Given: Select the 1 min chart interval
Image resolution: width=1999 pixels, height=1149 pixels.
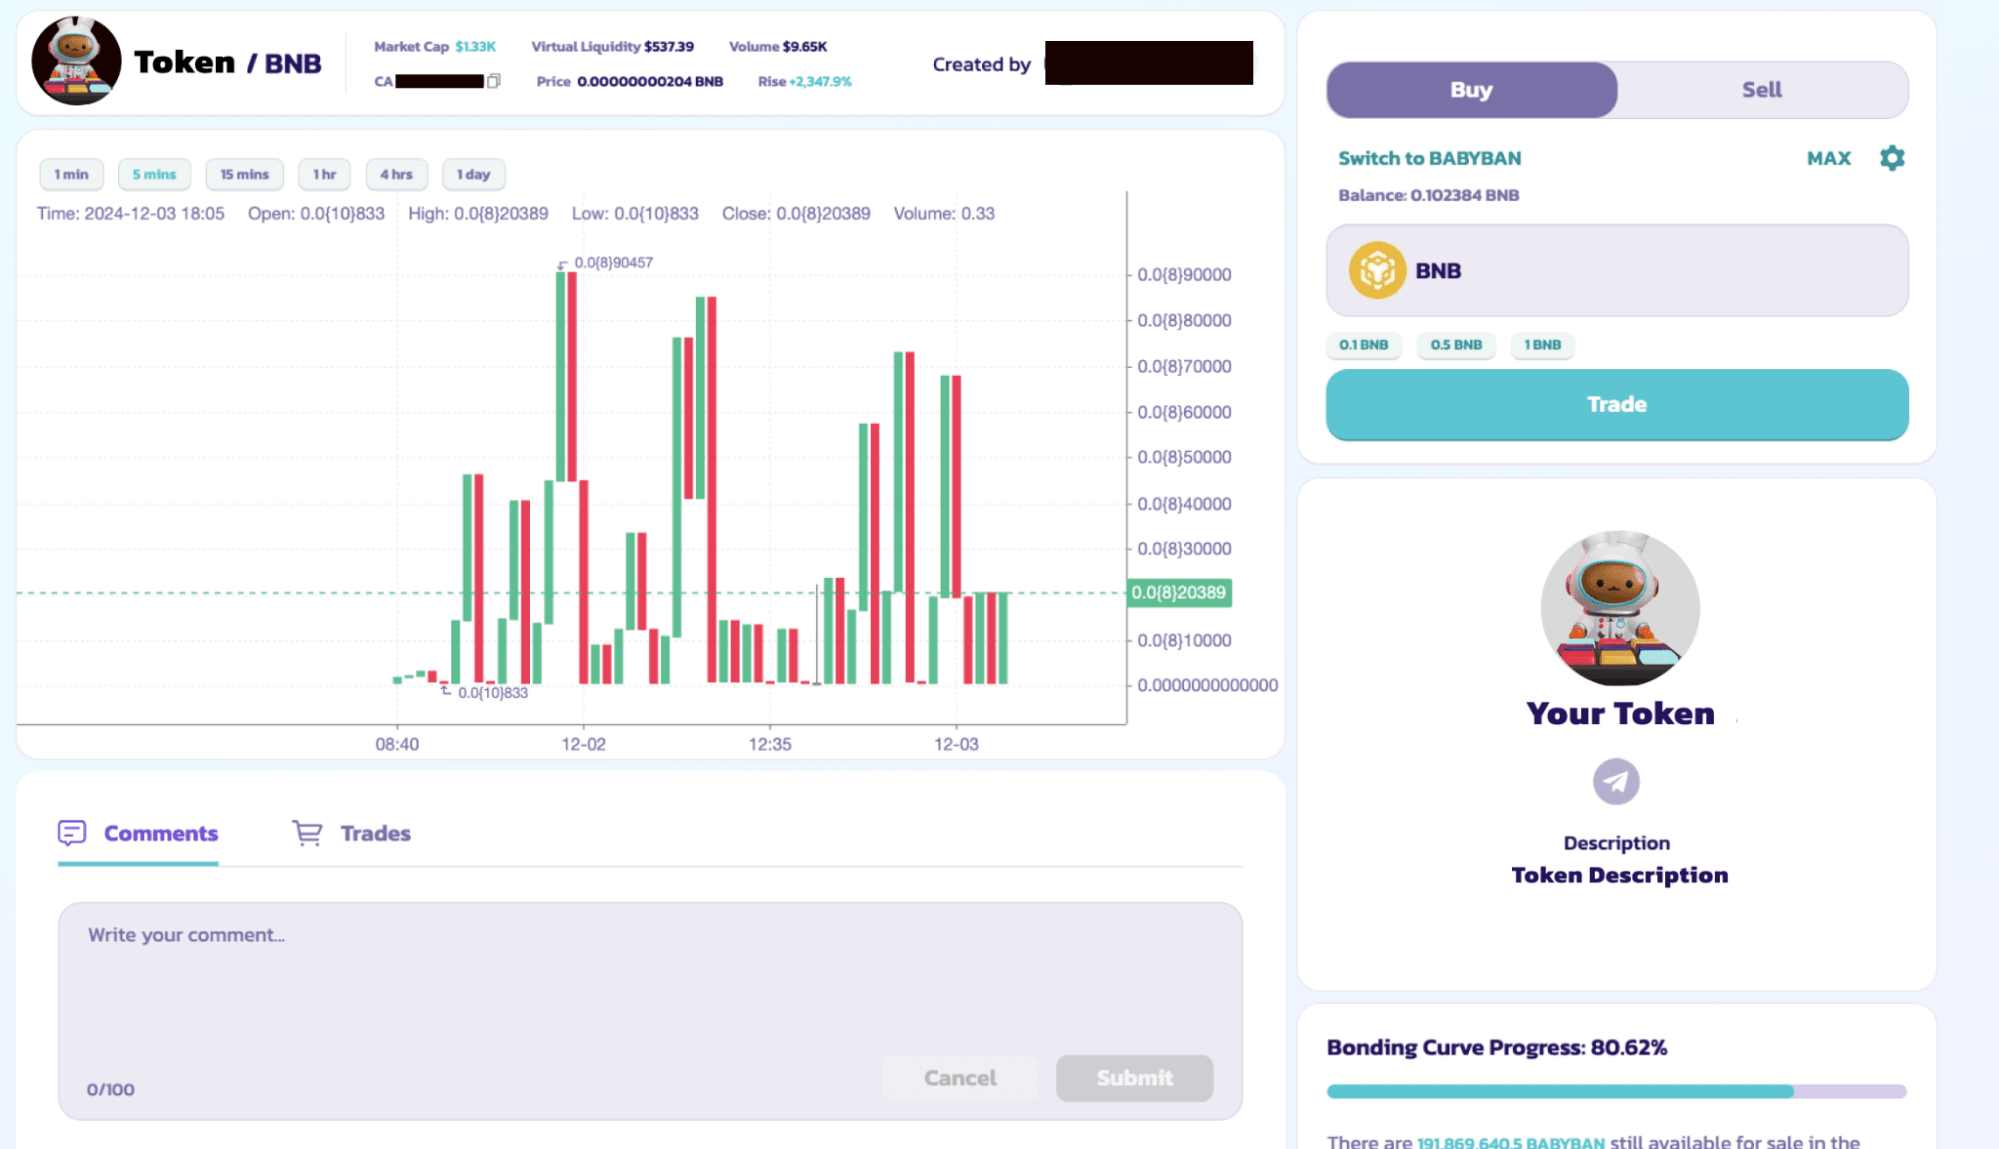Looking at the screenshot, I should point(71,174).
